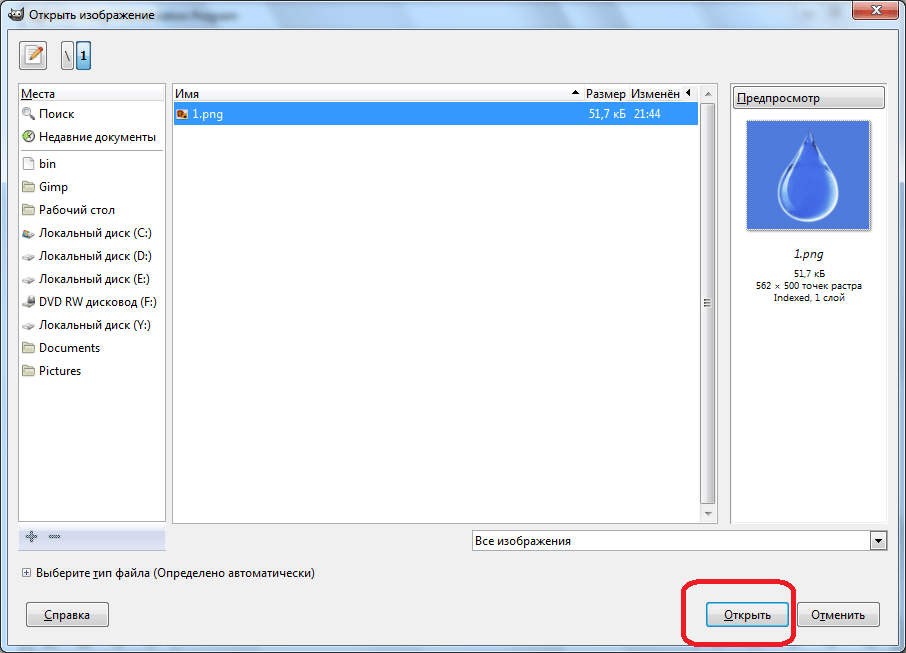Open Recent documents (Недавние документы)
The height and width of the screenshot is (653, 906).
[x=96, y=137]
